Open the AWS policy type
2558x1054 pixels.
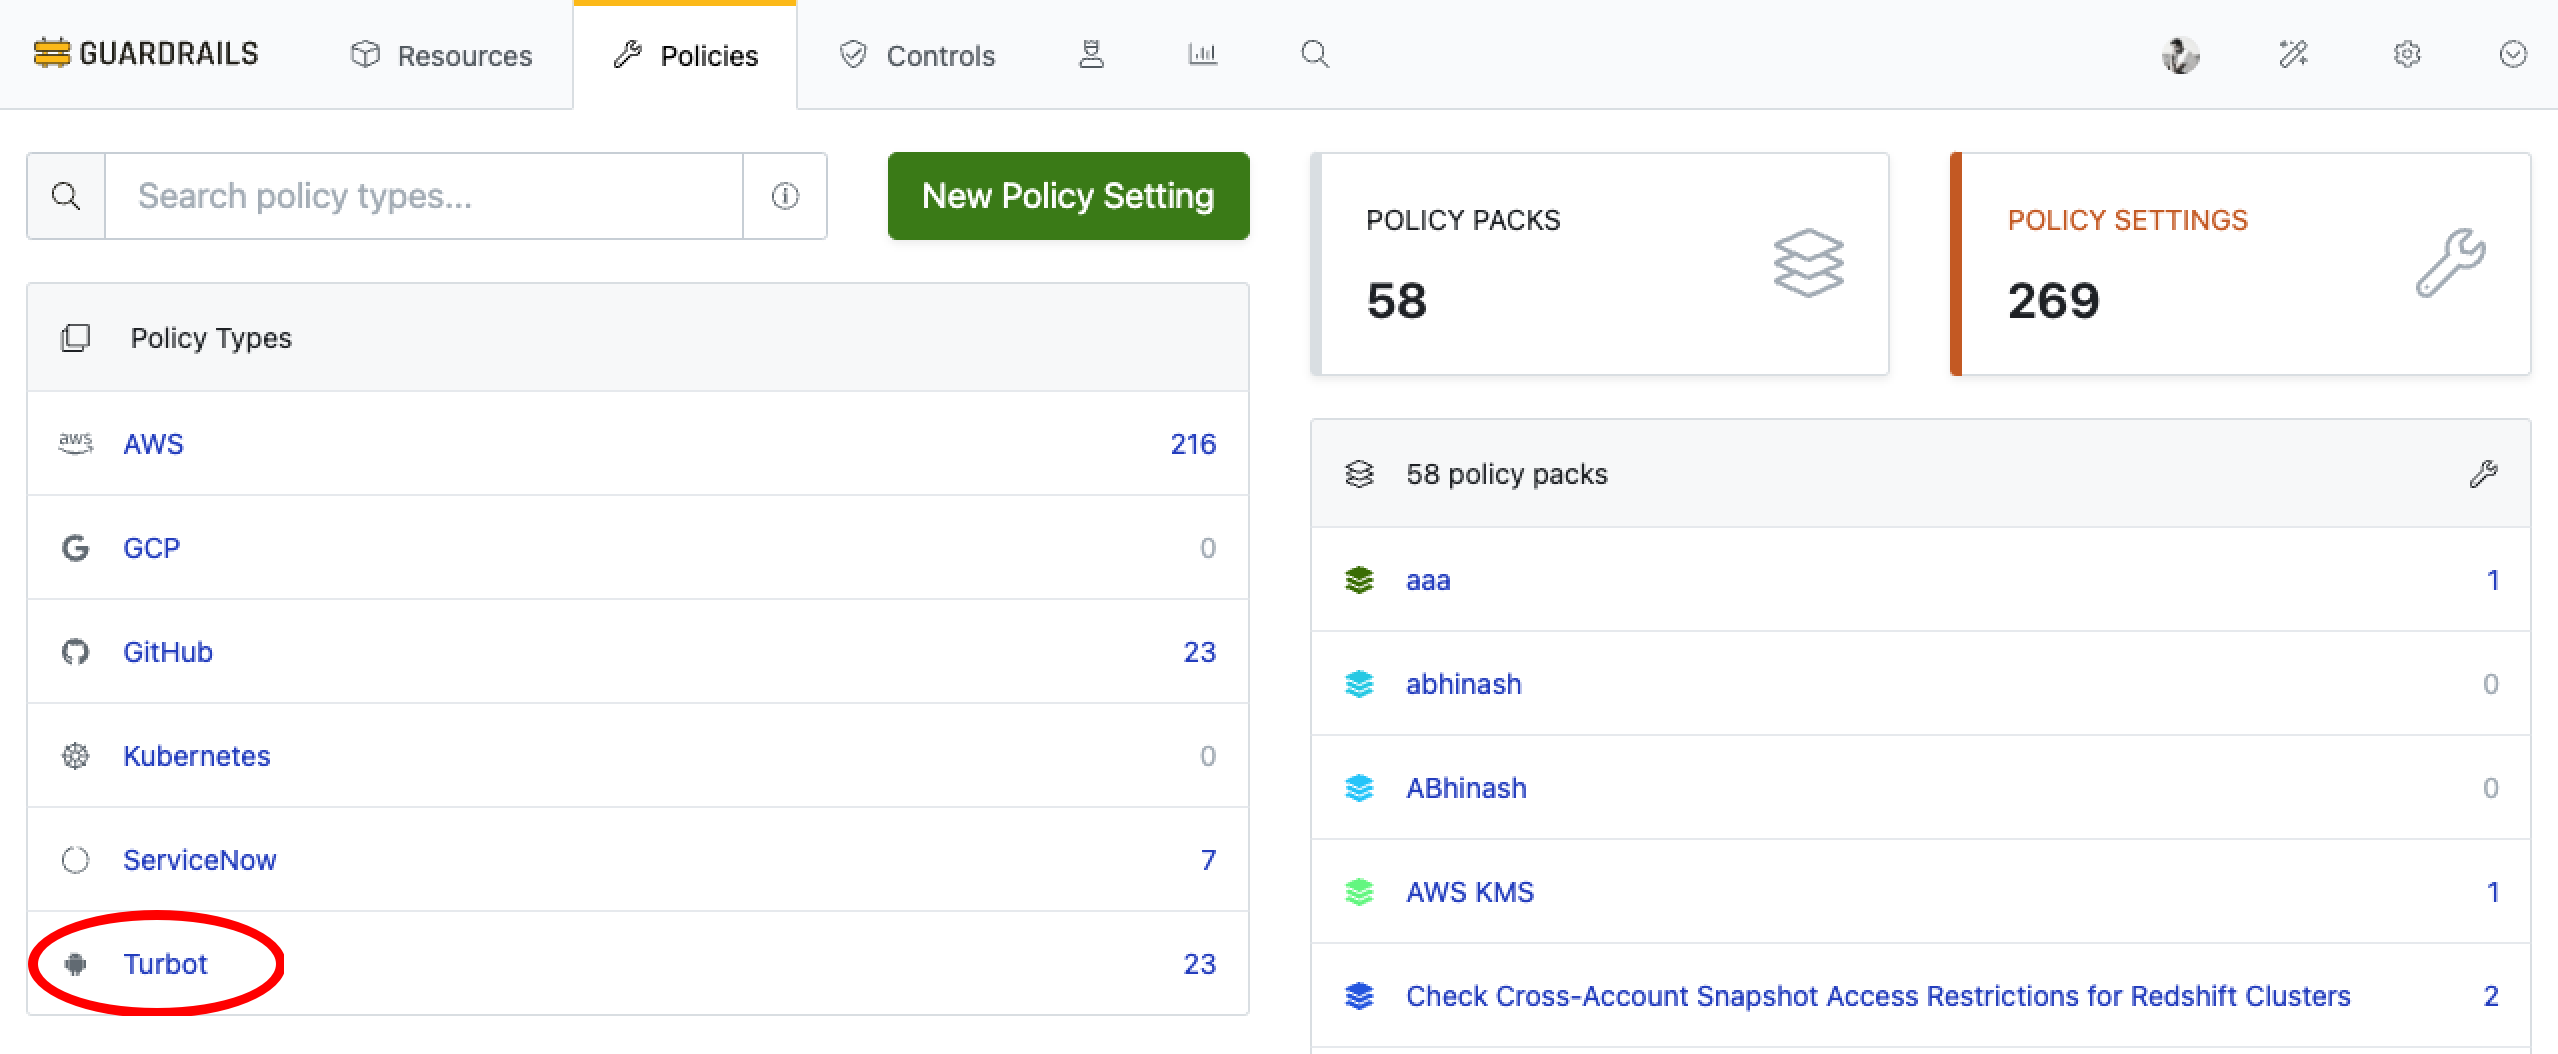pyautogui.click(x=153, y=444)
